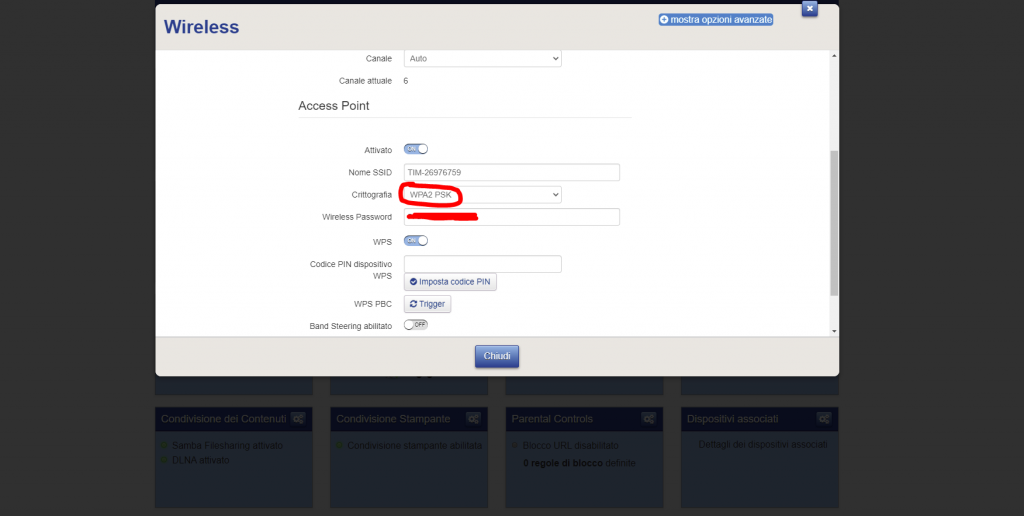Open Condivisione dei Contenuti settings gear
Image resolution: width=1024 pixels, height=516 pixels.
(x=298, y=418)
